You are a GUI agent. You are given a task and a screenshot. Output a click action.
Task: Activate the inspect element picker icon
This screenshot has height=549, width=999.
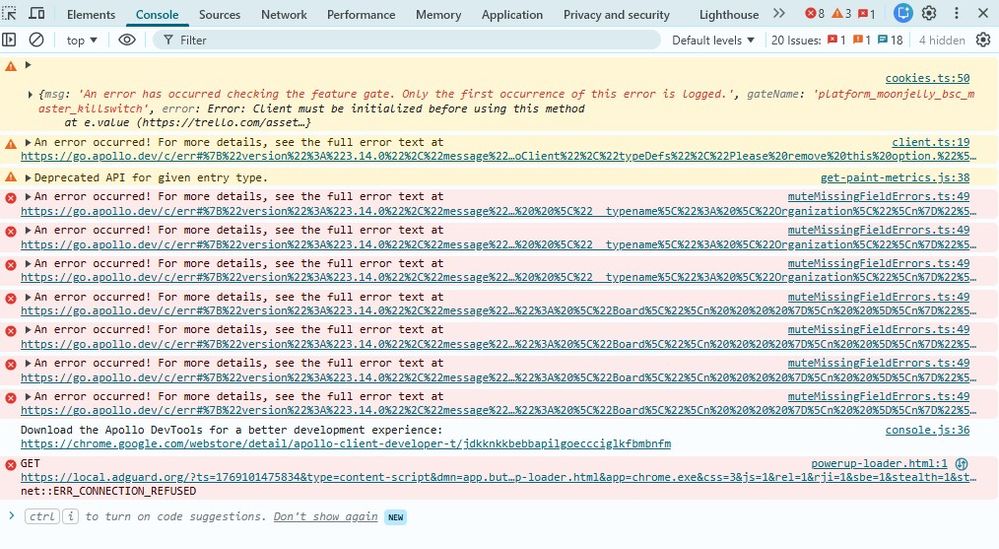[10, 13]
